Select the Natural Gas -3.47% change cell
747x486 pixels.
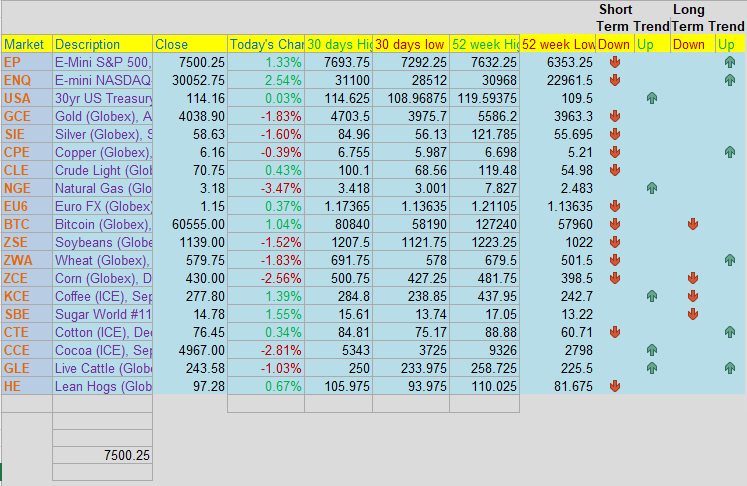[266, 188]
